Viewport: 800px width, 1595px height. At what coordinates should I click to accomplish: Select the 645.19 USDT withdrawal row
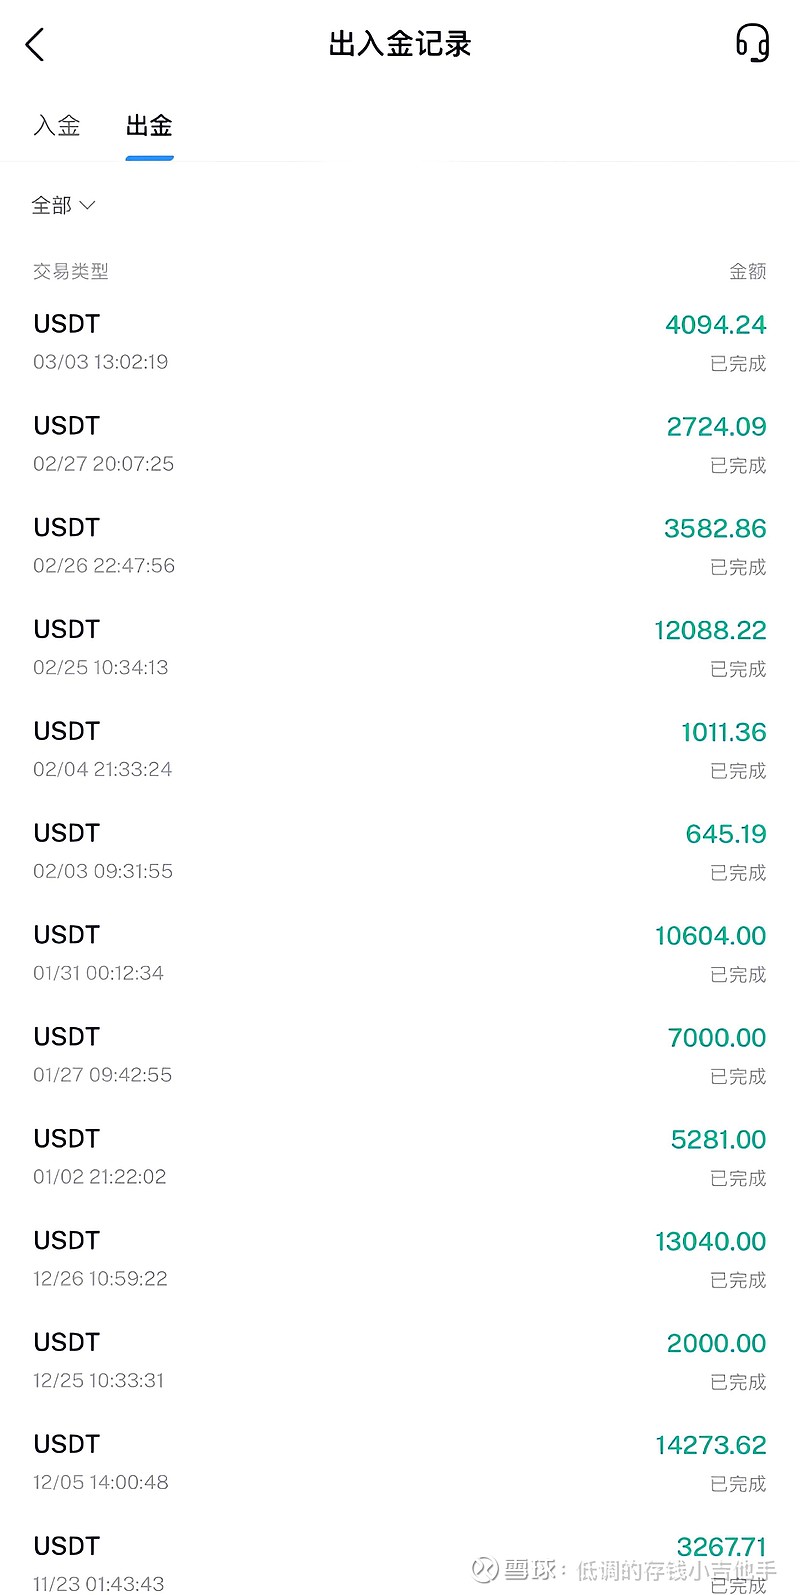pos(400,852)
